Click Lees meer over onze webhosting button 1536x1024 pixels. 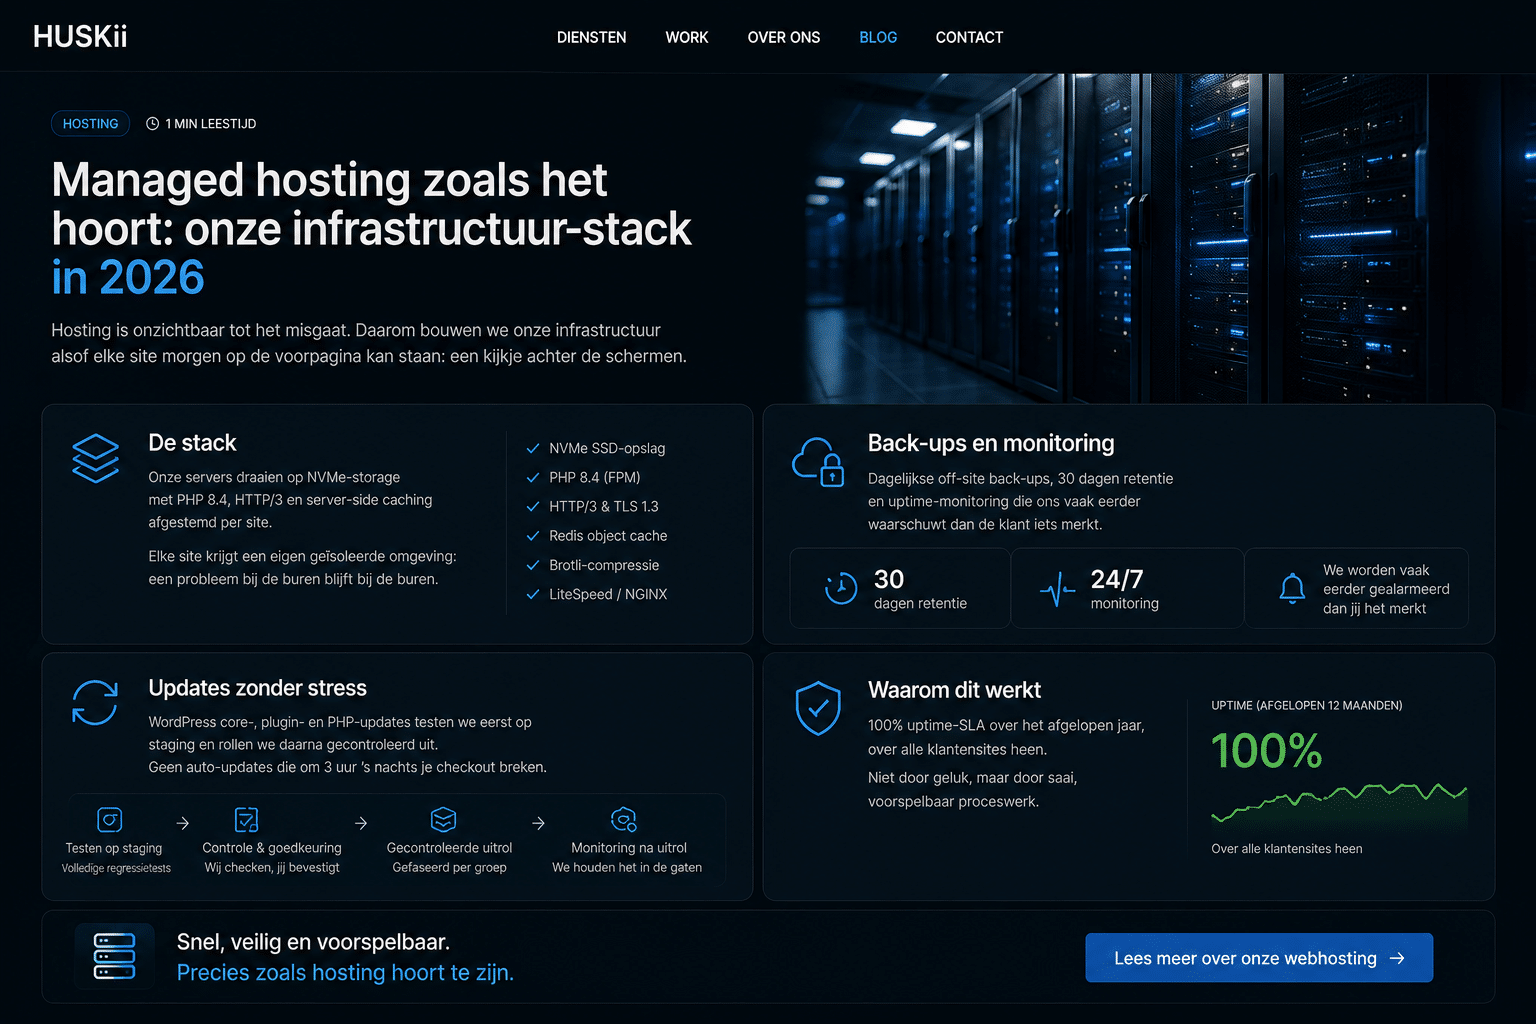point(1259,958)
